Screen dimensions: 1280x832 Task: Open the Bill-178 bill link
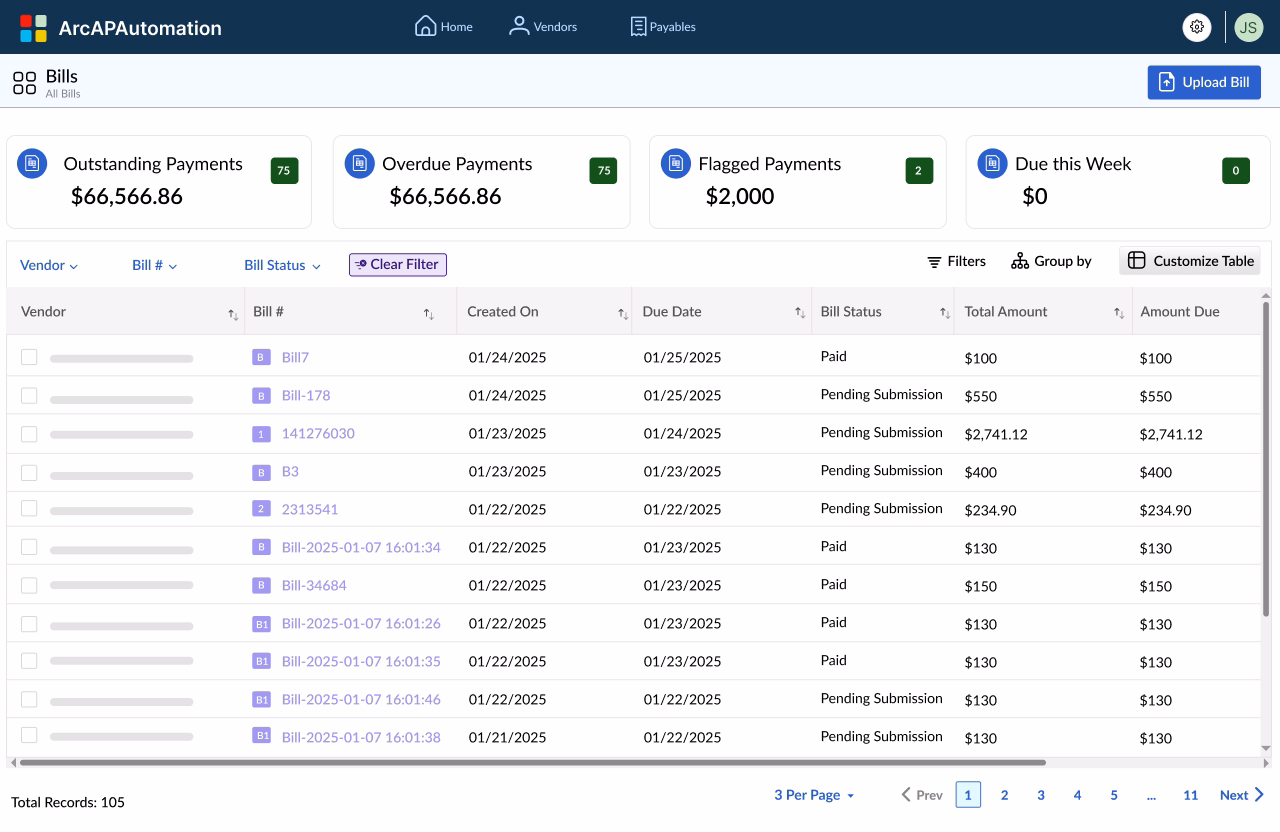tap(306, 395)
